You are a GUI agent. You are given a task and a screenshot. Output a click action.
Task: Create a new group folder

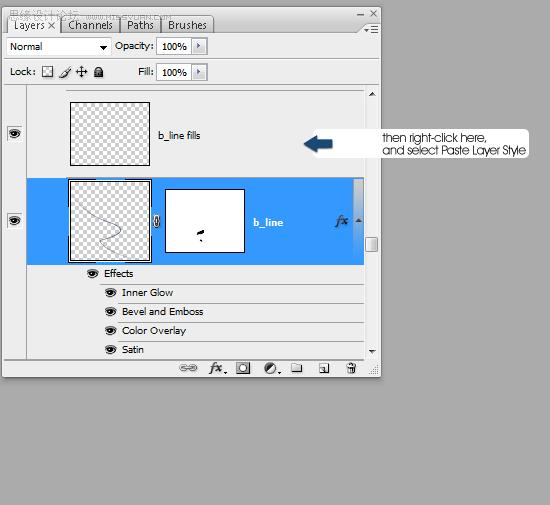(296, 368)
